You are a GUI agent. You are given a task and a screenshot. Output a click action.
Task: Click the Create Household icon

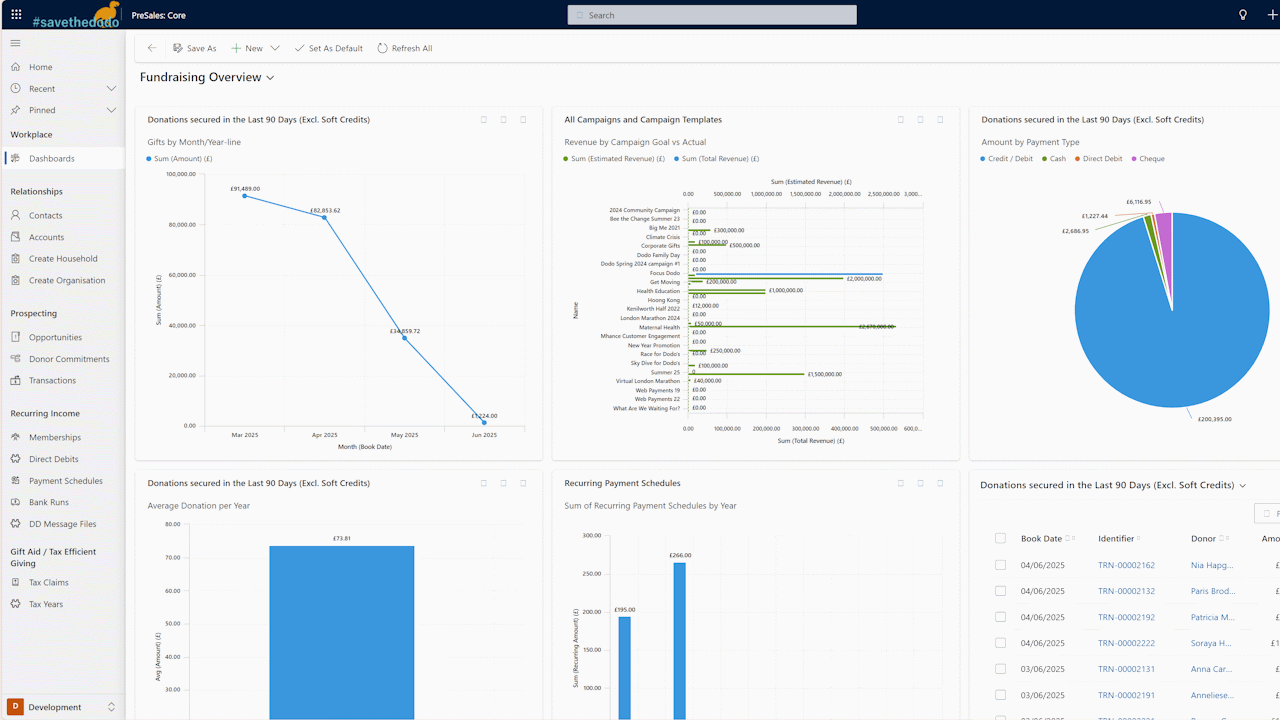pos(16,259)
